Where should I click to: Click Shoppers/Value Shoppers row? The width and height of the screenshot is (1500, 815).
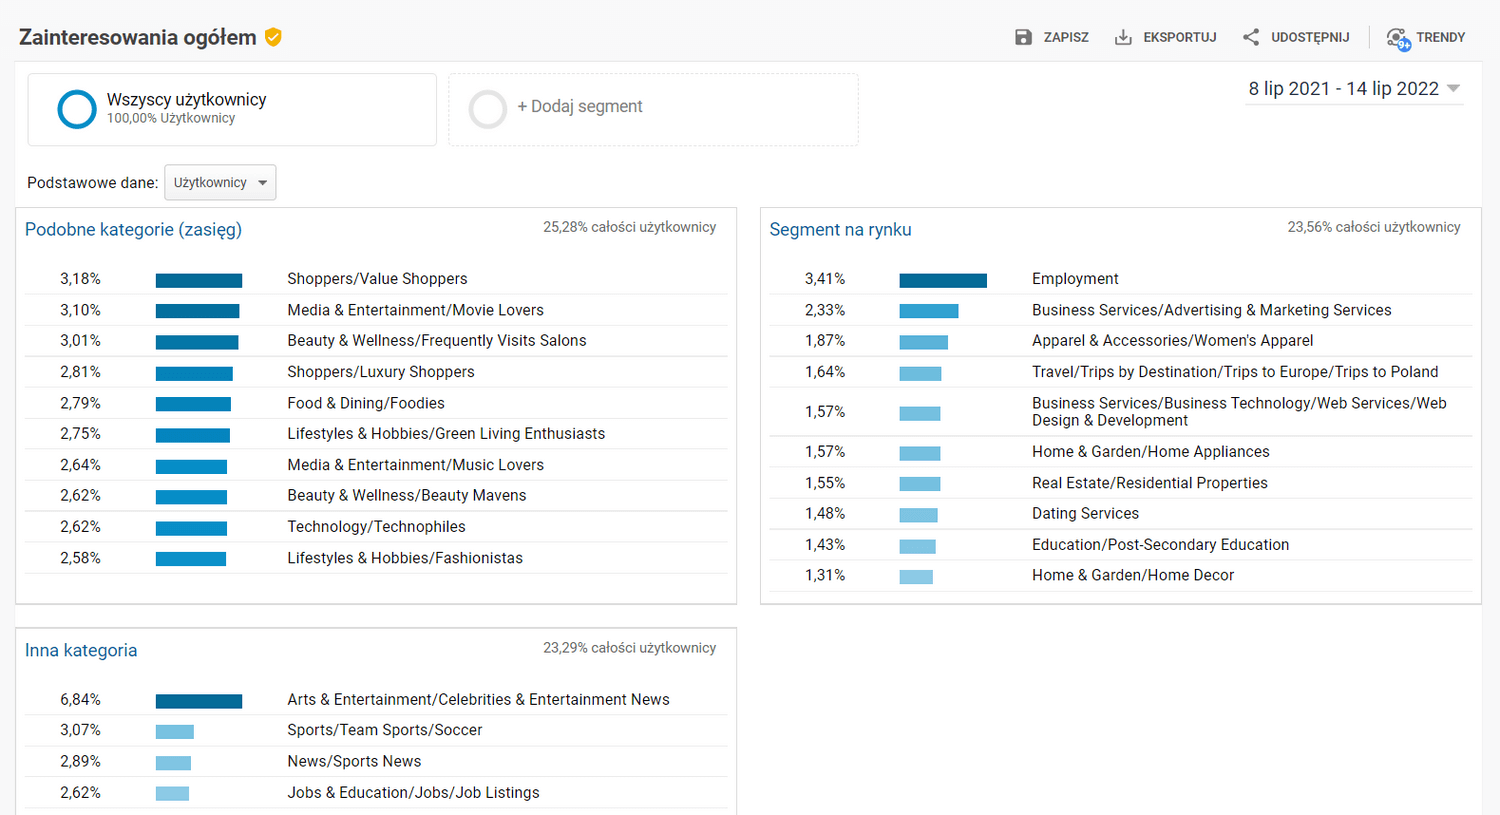coord(376,279)
